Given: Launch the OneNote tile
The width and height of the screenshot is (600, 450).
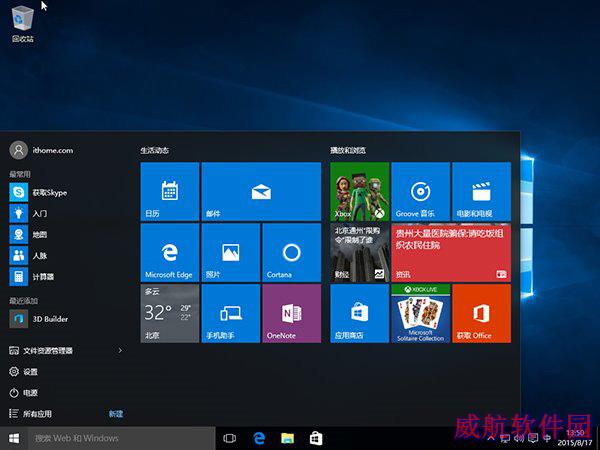Looking at the screenshot, I should (x=292, y=313).
